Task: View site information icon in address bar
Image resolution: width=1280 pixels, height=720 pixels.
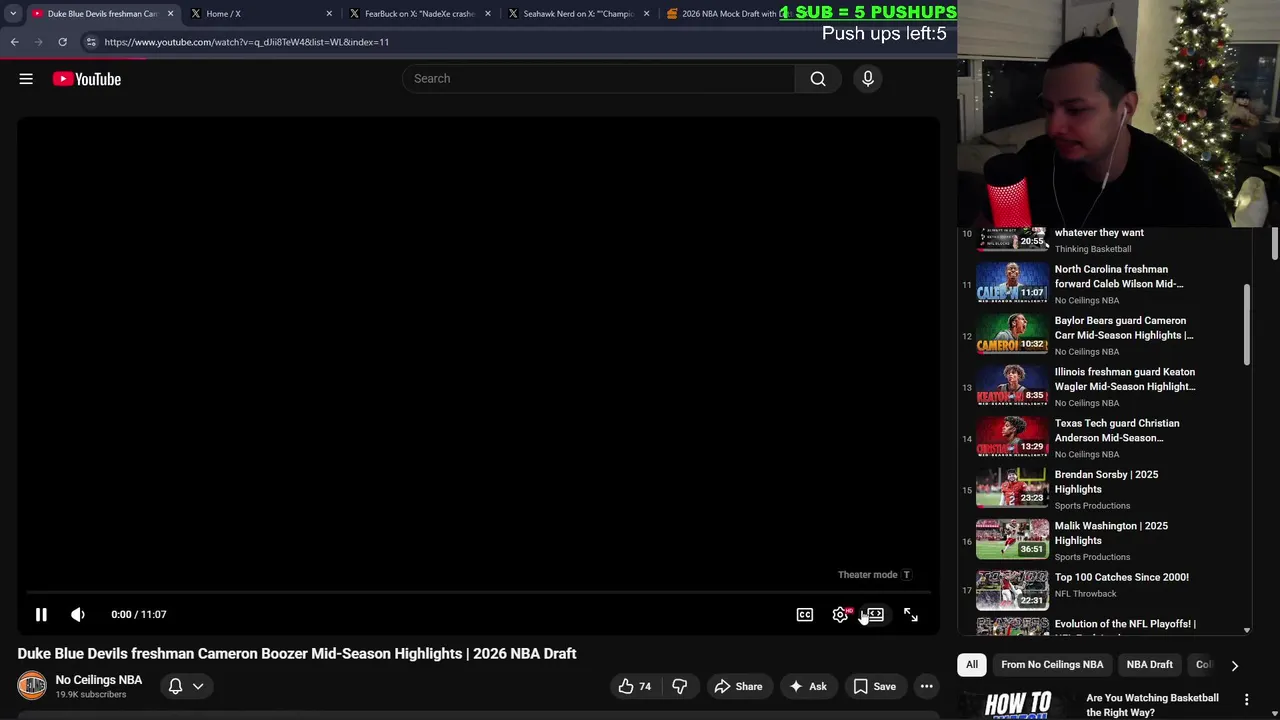Action: pyautogui.click(x=91, y=42)
